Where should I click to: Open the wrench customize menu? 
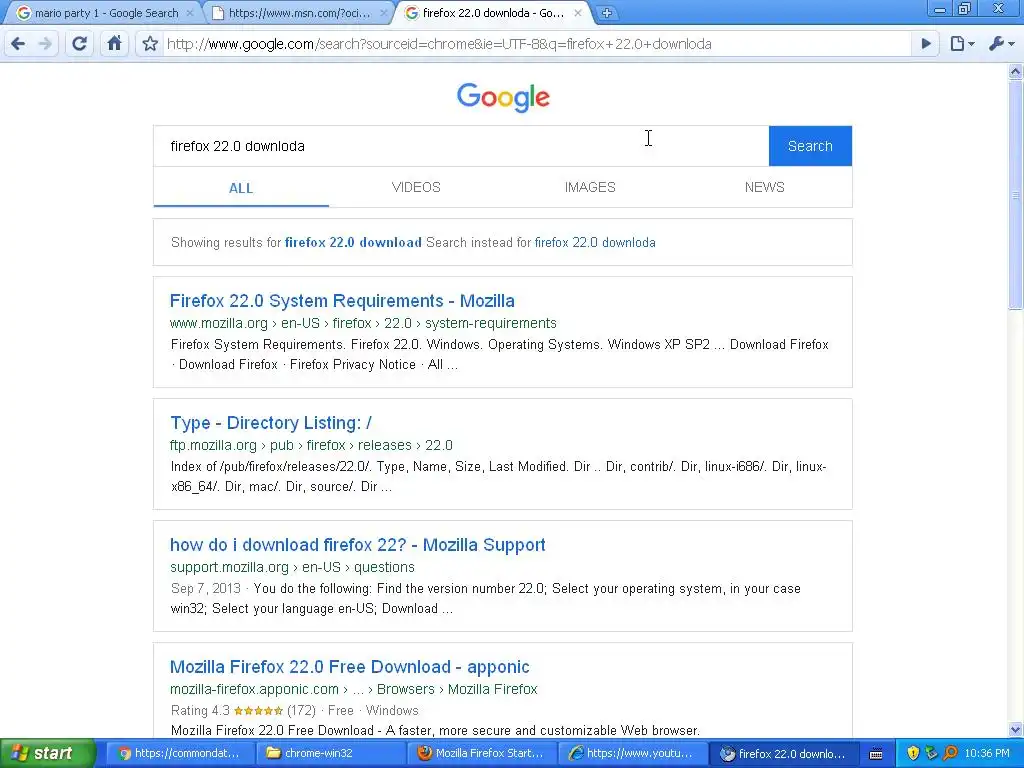click(1001, 44)
